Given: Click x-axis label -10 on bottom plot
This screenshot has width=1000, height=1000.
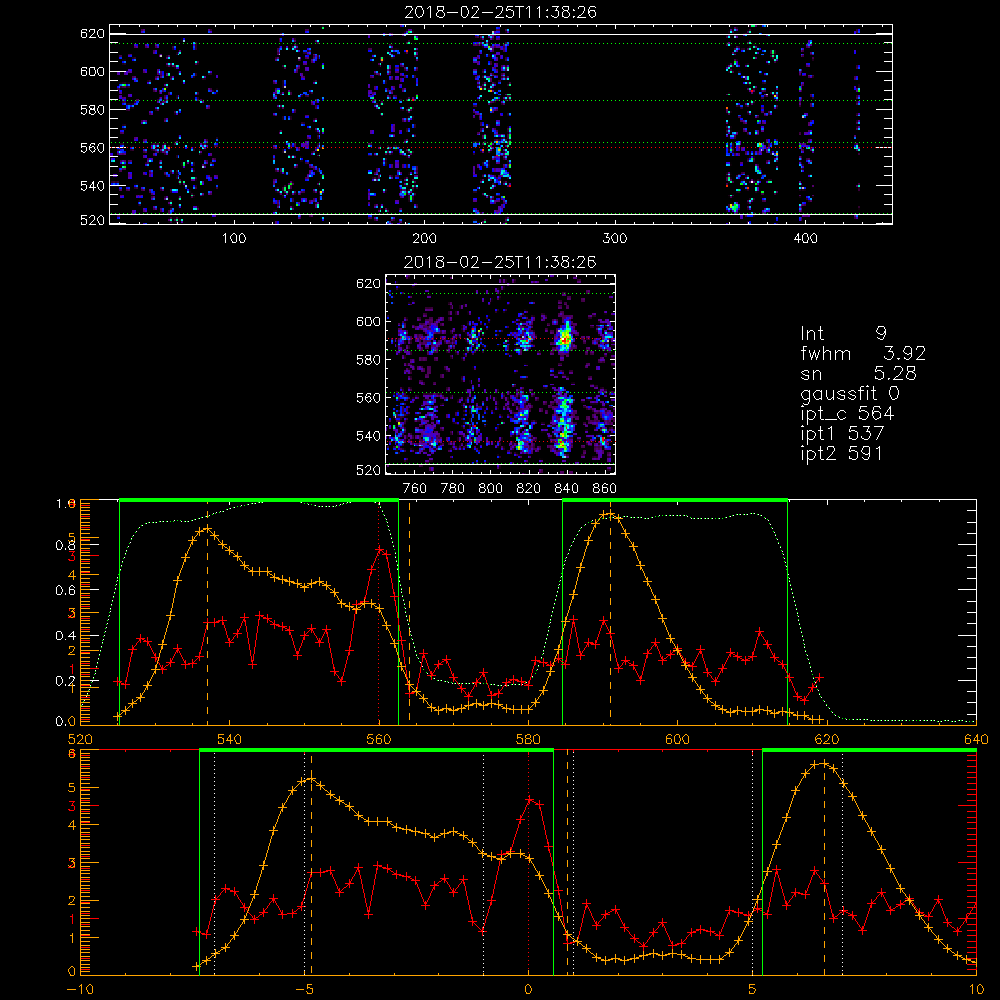Looking at the screenshot, I should coord(80,989).
